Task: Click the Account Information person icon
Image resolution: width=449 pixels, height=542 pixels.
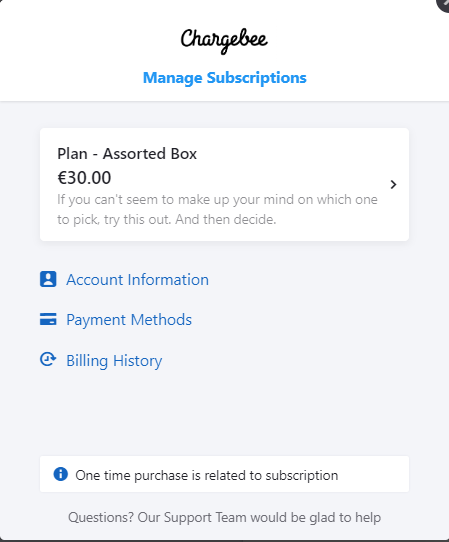Action: point(48,279)
